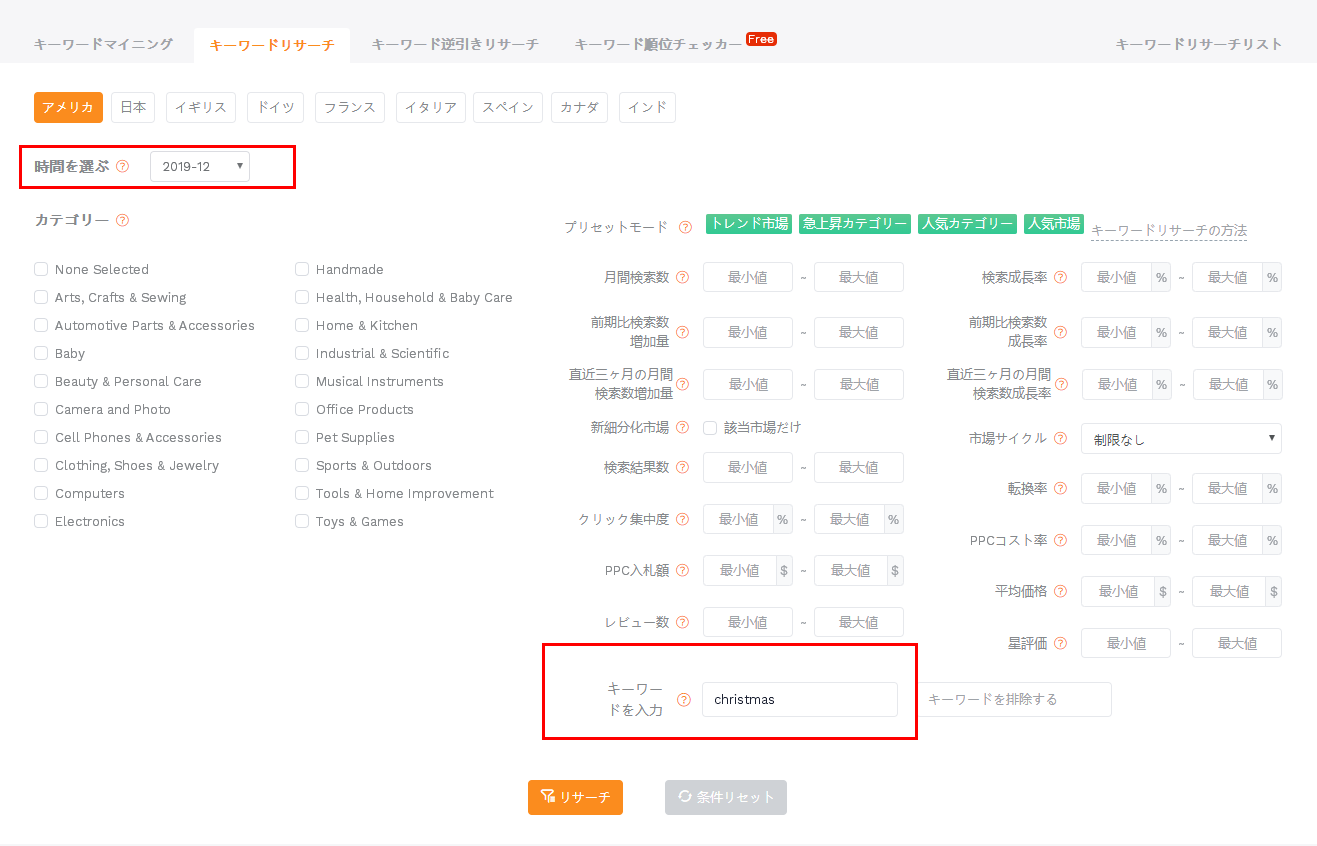Open help icon for 転換率
The width and height of the screenshot is (1317, 846).
1060,488
